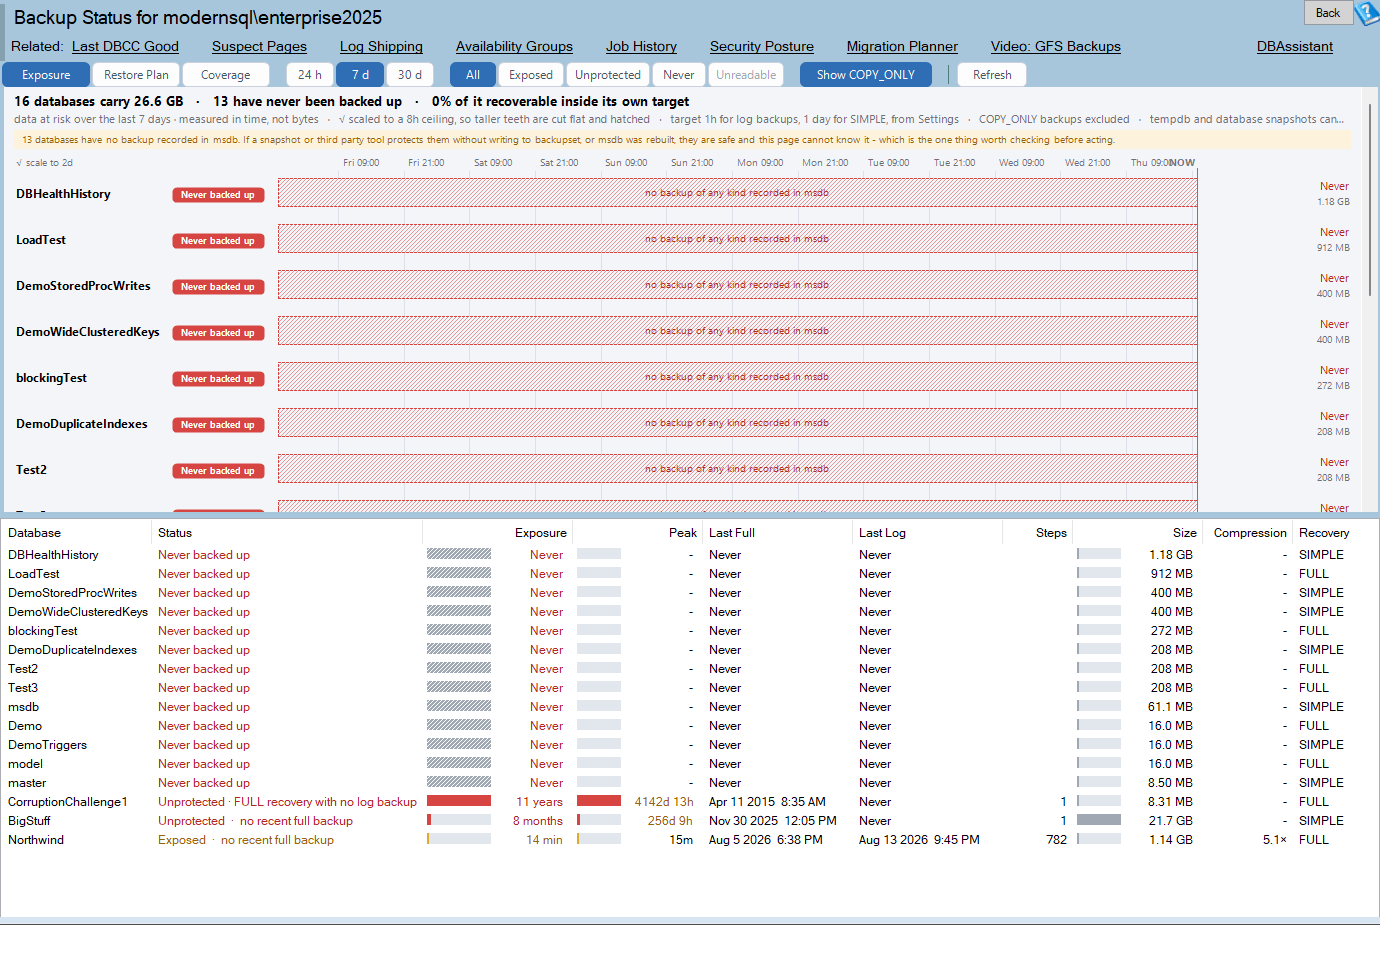Viewport: 1380px width, 976px height.
Task: Open the Suspect Pages link
Action: pyautogui.click(x=259, y=46)
